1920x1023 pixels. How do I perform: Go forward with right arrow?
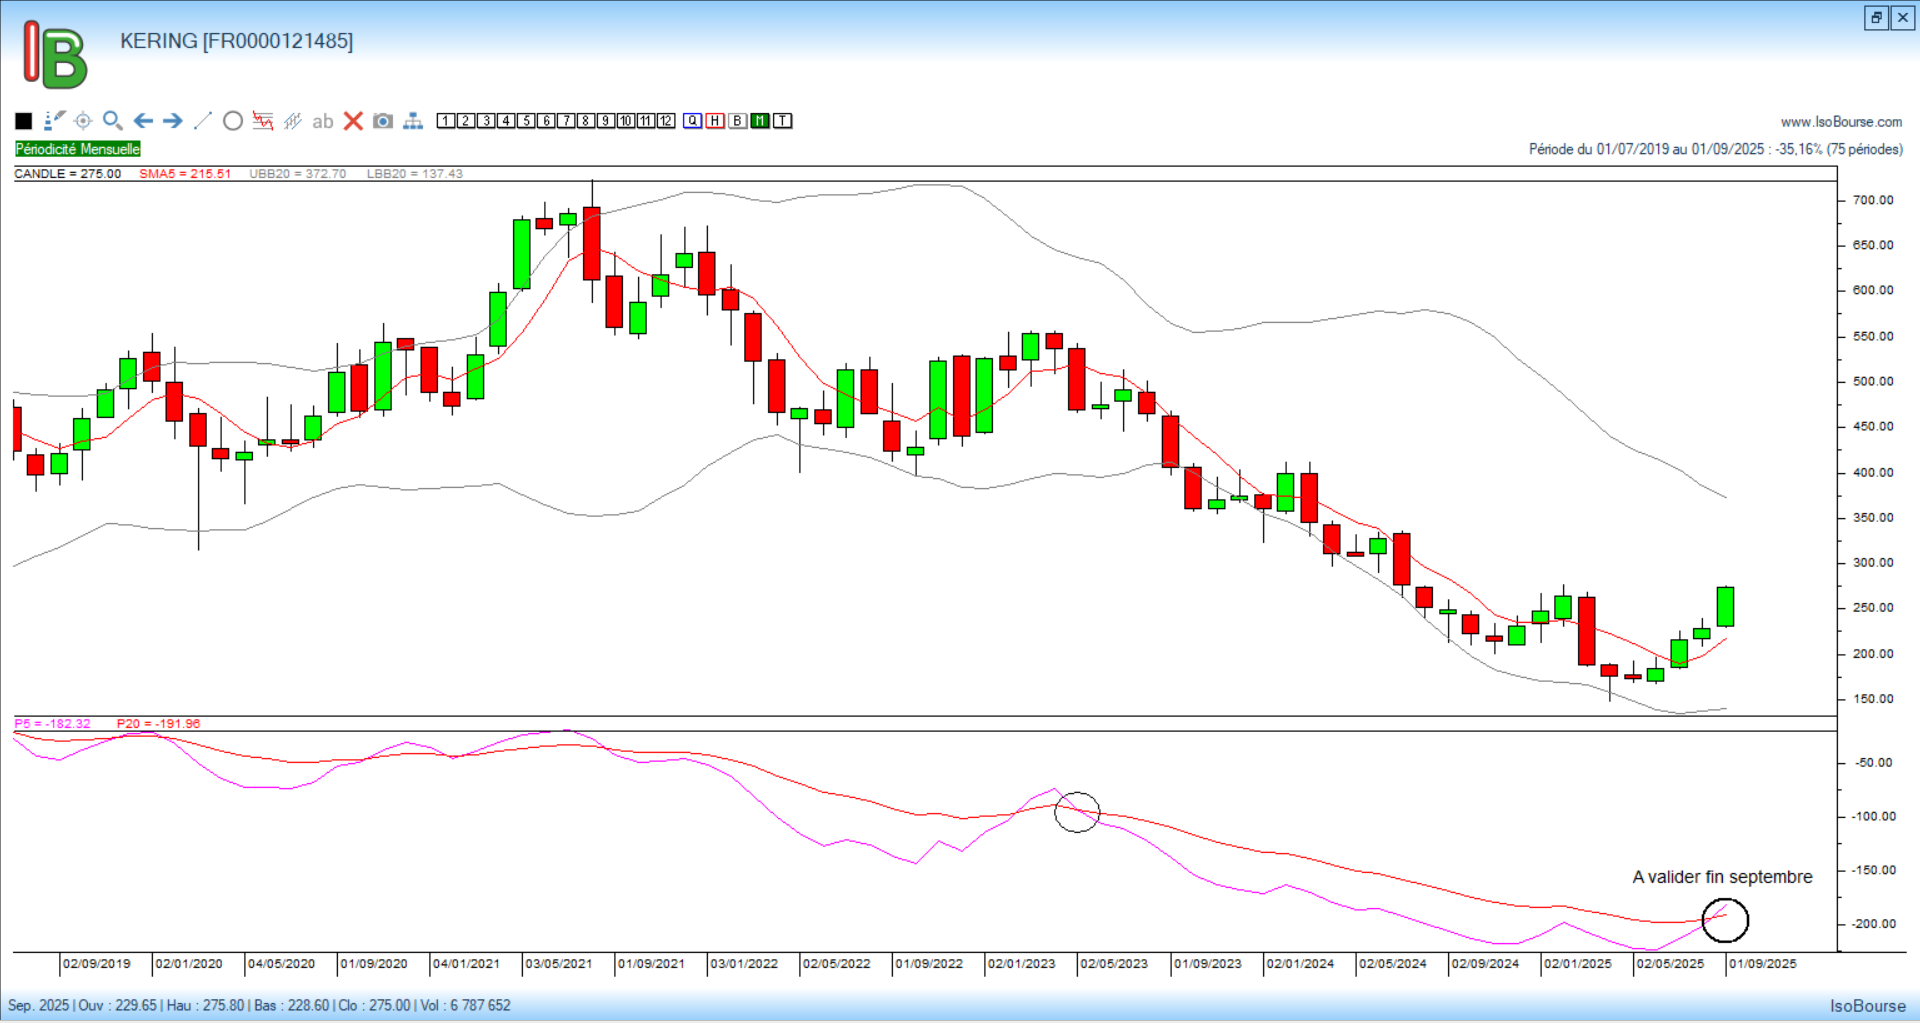click(173, 121)
